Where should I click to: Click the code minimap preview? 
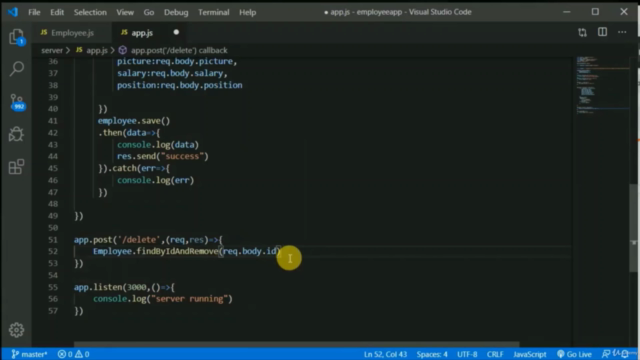[602, 85]
